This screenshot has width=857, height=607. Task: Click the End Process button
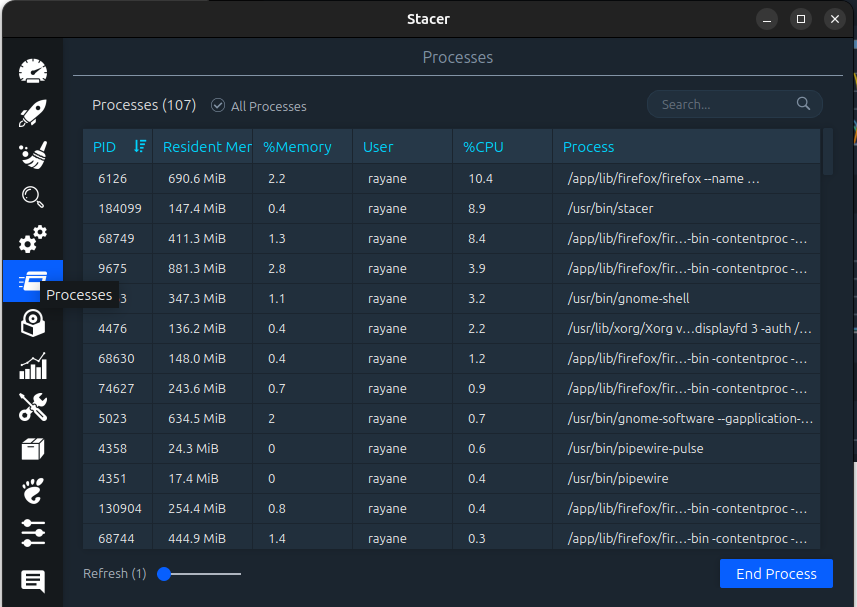click(776, 574)
